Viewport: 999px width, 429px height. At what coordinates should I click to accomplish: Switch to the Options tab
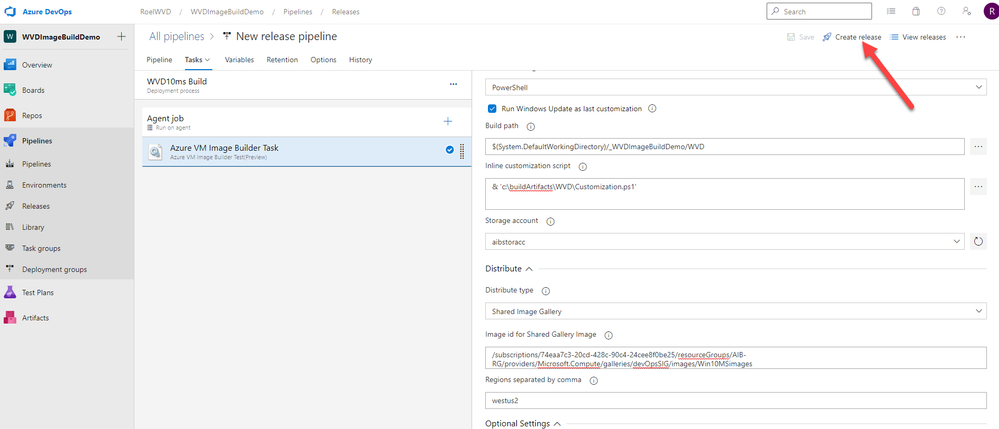point(323,60)
